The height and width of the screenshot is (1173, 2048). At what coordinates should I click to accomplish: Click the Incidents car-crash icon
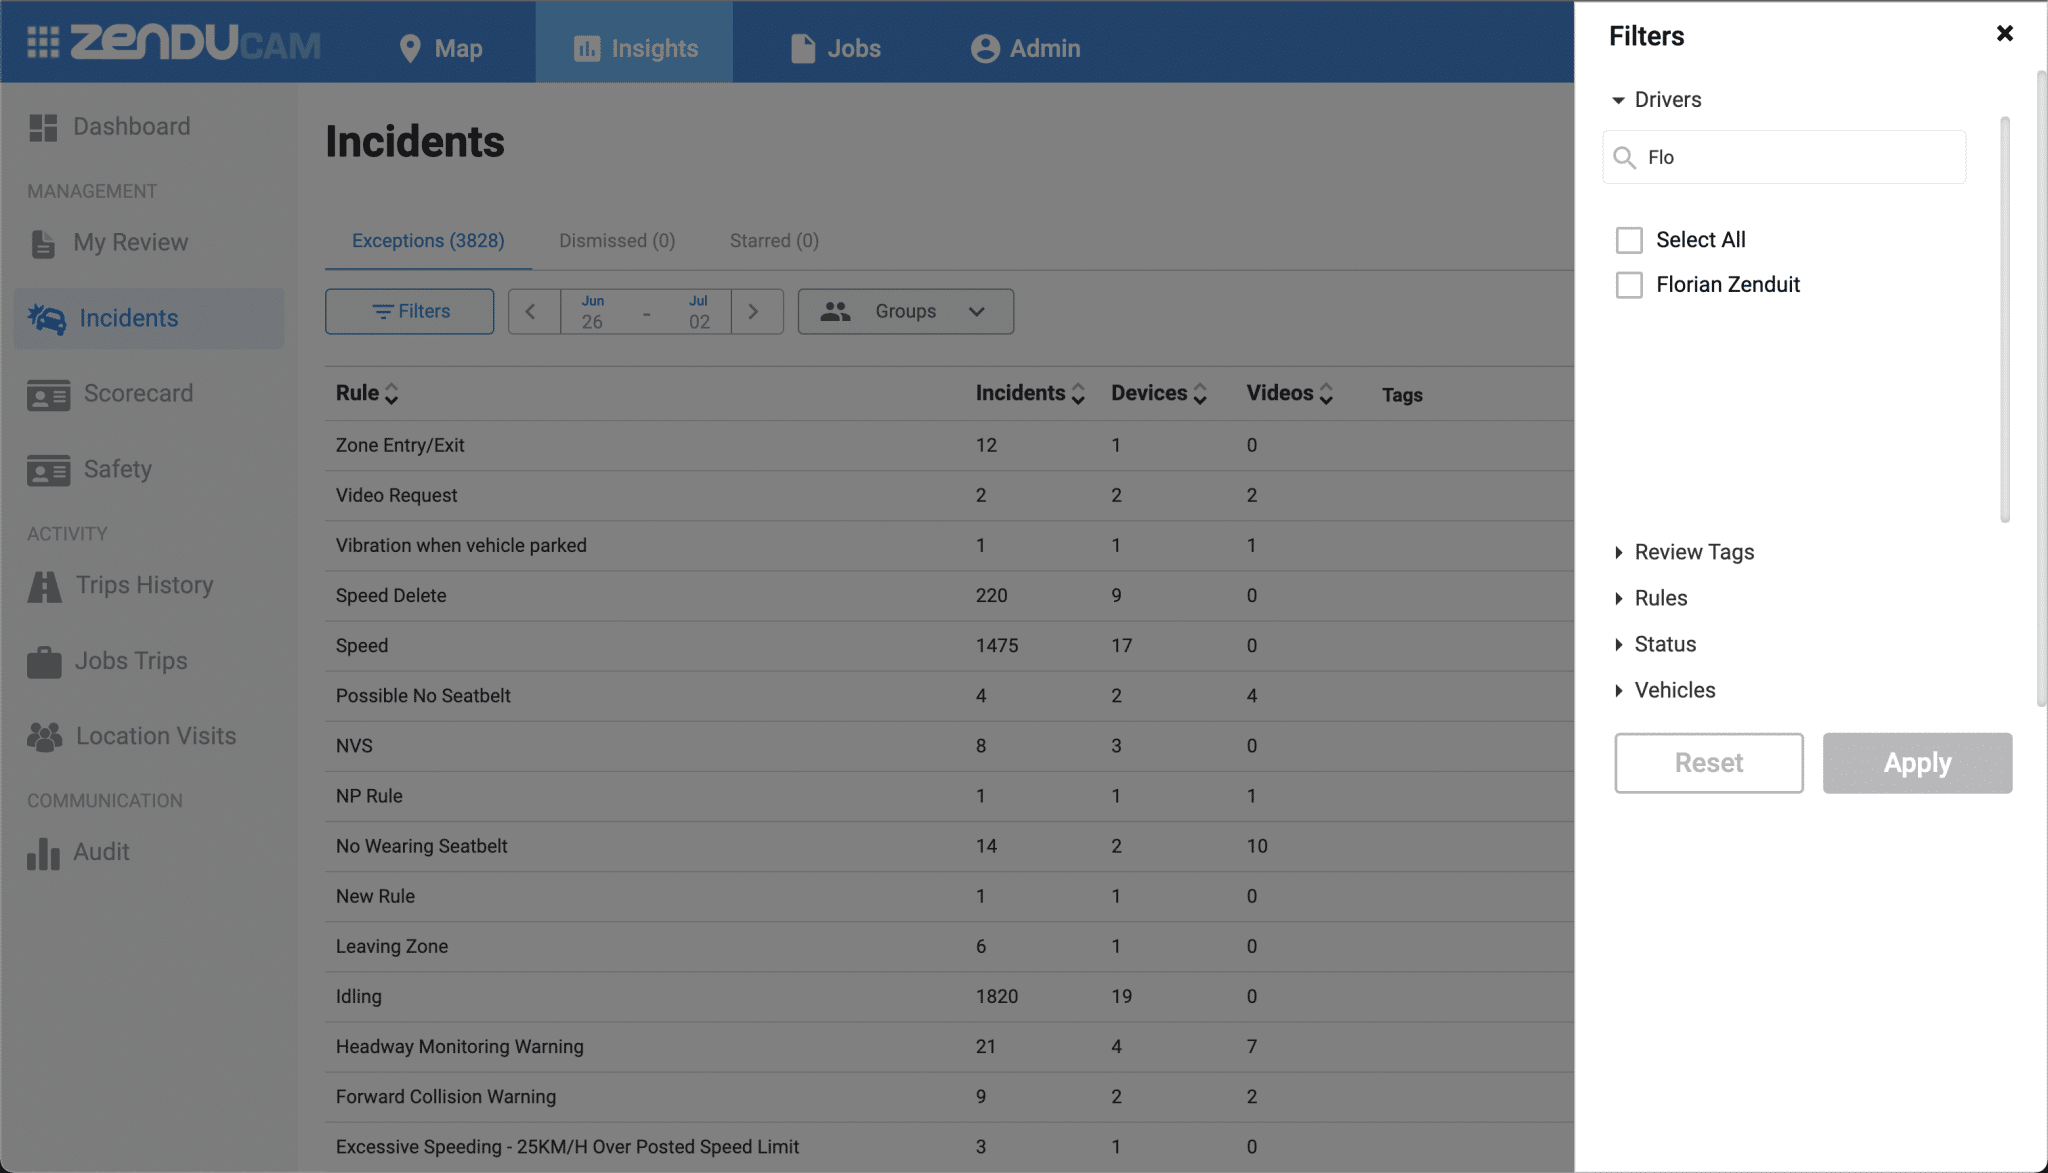click(x=46, y=318)
